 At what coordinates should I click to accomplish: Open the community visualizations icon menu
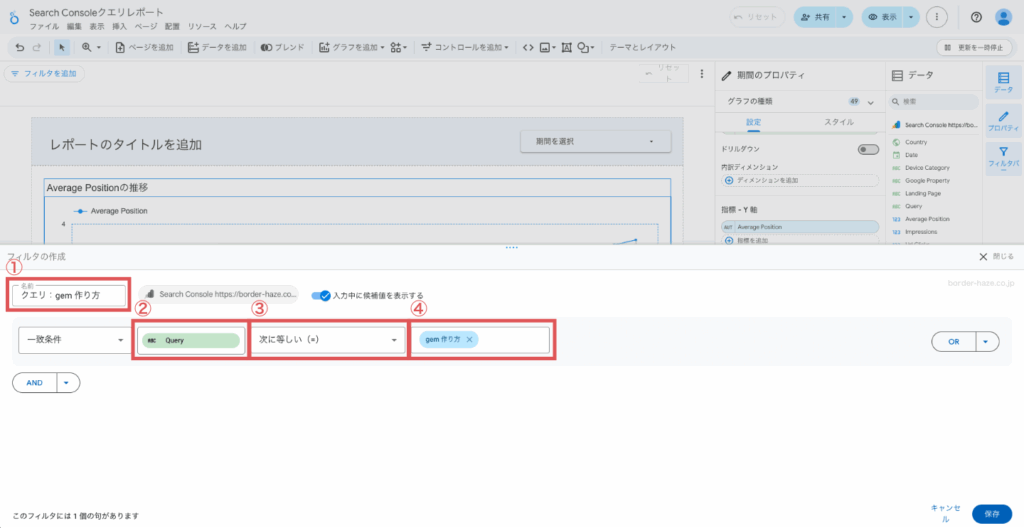(x=398, y=47)
